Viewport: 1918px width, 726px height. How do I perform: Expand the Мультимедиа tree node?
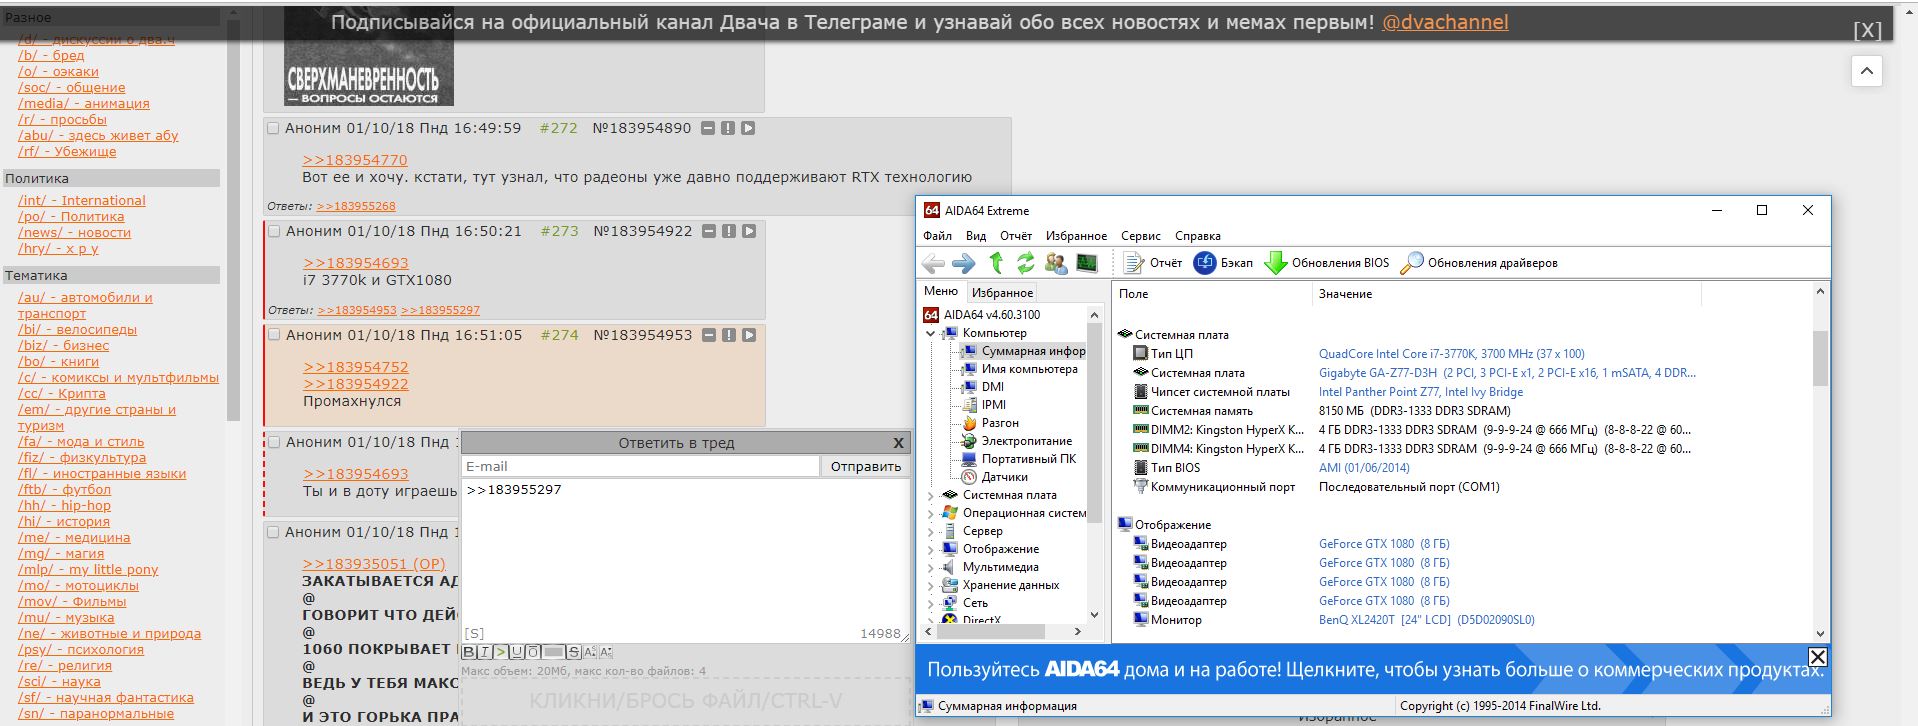930,567
